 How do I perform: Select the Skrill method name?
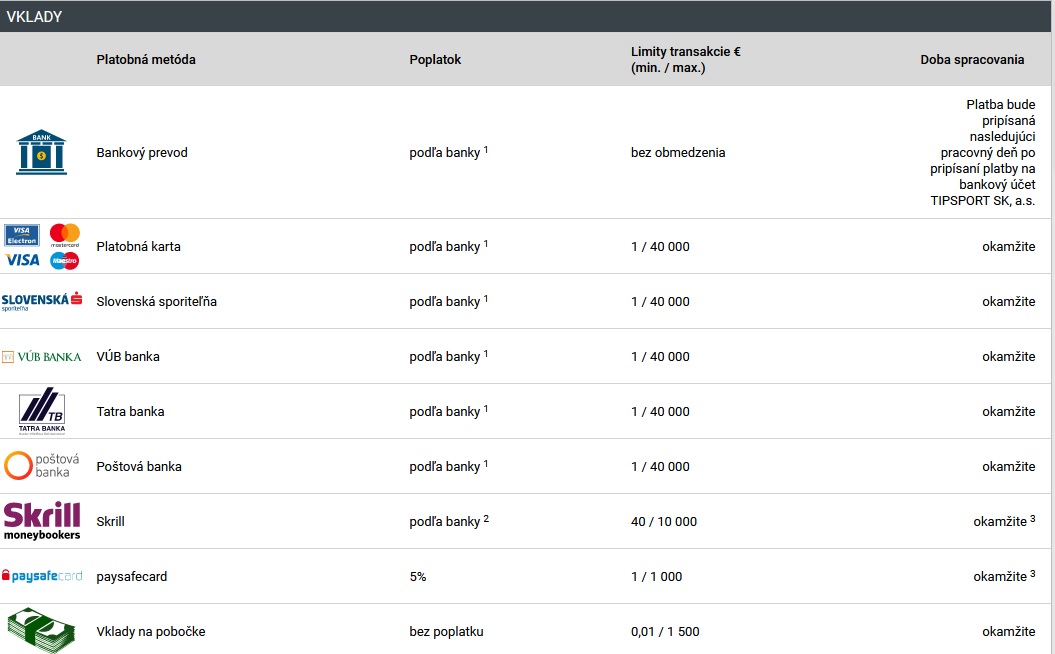point(110,521)
